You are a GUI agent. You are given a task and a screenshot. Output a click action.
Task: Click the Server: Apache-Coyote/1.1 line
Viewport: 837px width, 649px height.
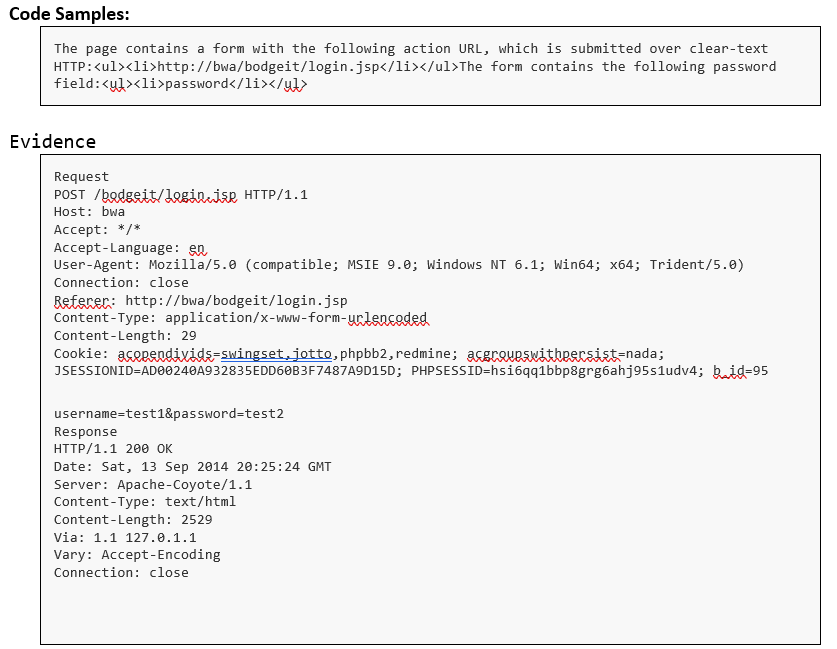click(x=153, y=485)
